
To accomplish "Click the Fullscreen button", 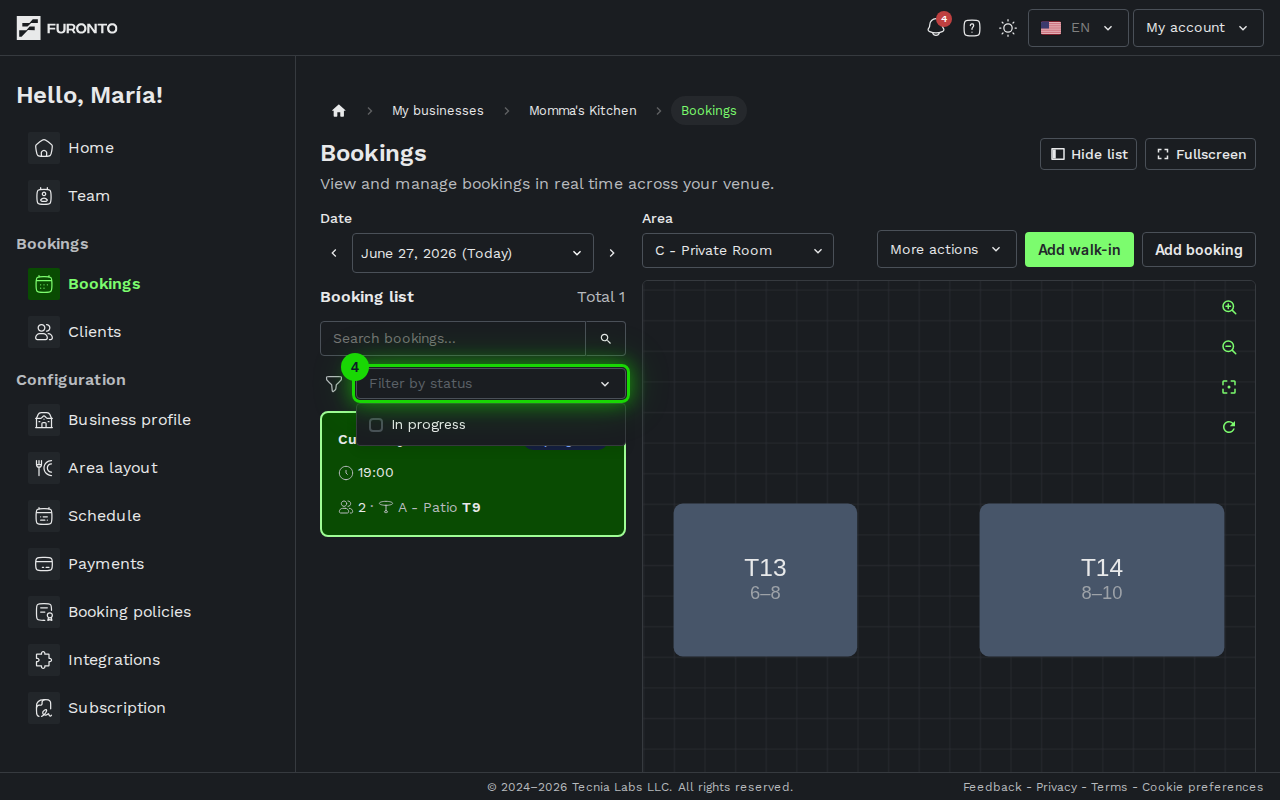I will pos(1200,154).
